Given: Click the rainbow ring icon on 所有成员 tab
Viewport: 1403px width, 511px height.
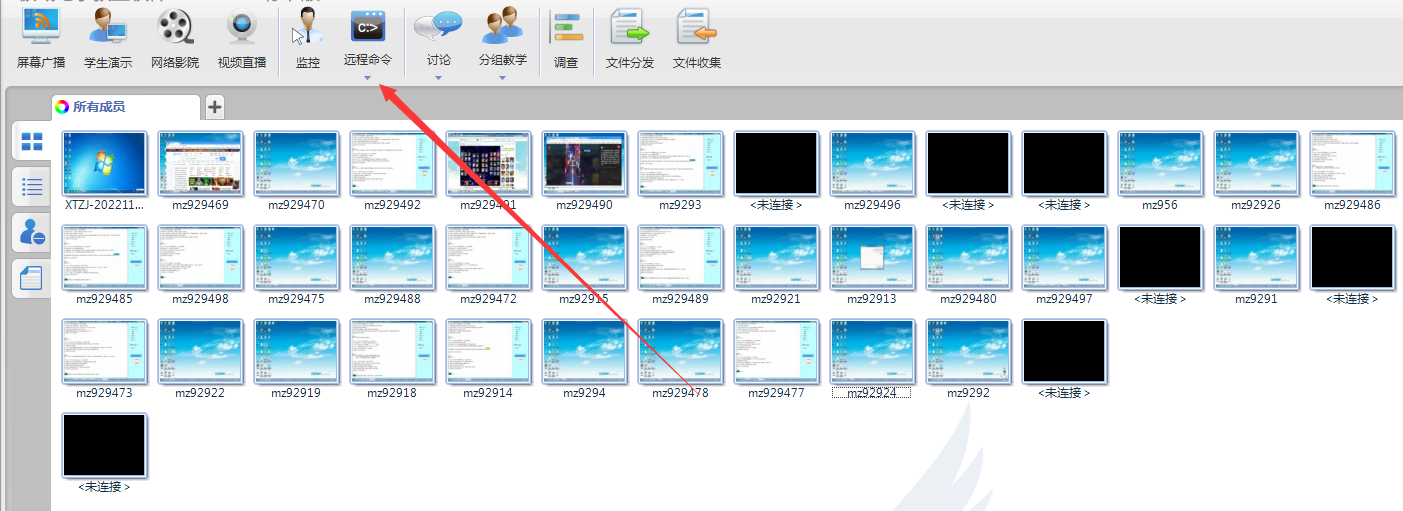Looking at the screenshot, I should coord(62,107).
